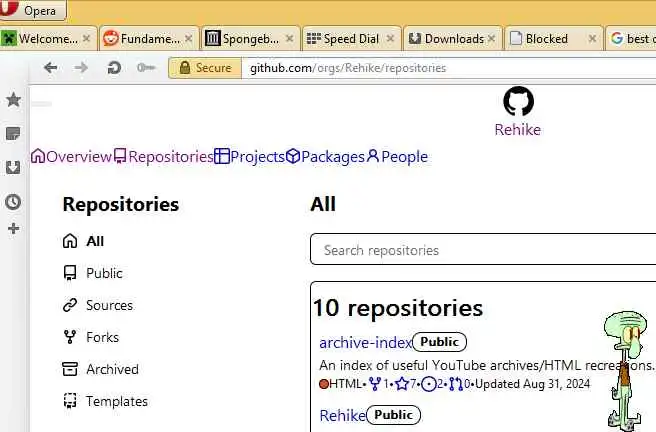The image size is (656, 432).
Task: Go back with the back arrow
Action: (51, 67)
